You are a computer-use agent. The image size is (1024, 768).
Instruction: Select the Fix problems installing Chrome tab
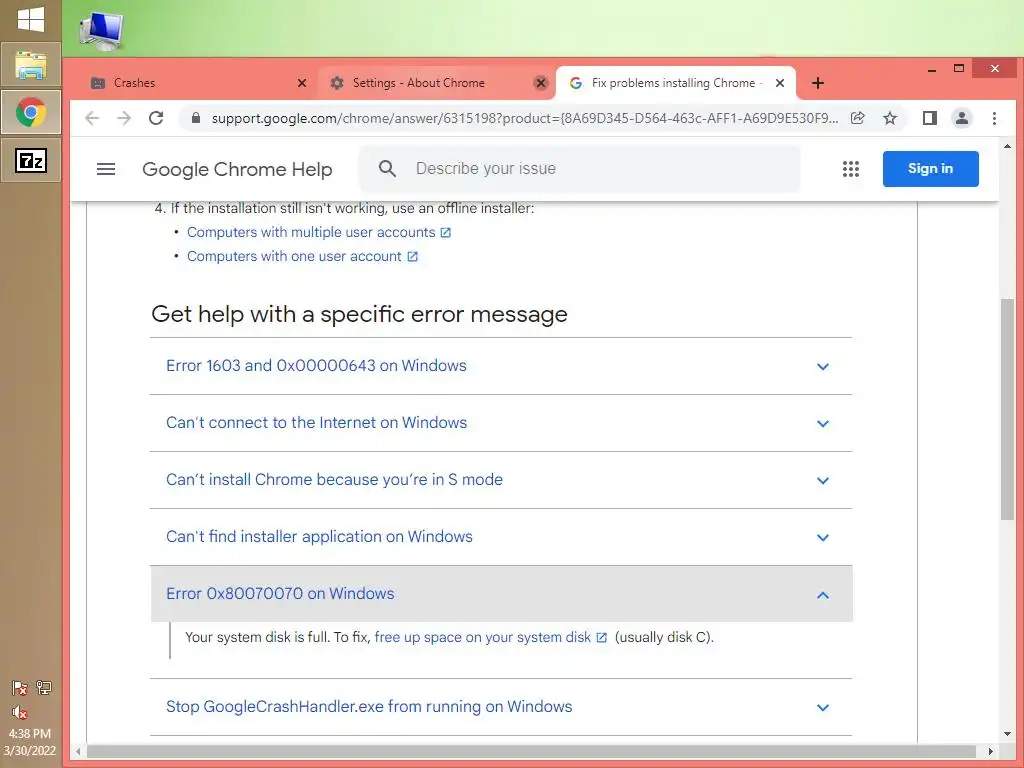[676, 83]
